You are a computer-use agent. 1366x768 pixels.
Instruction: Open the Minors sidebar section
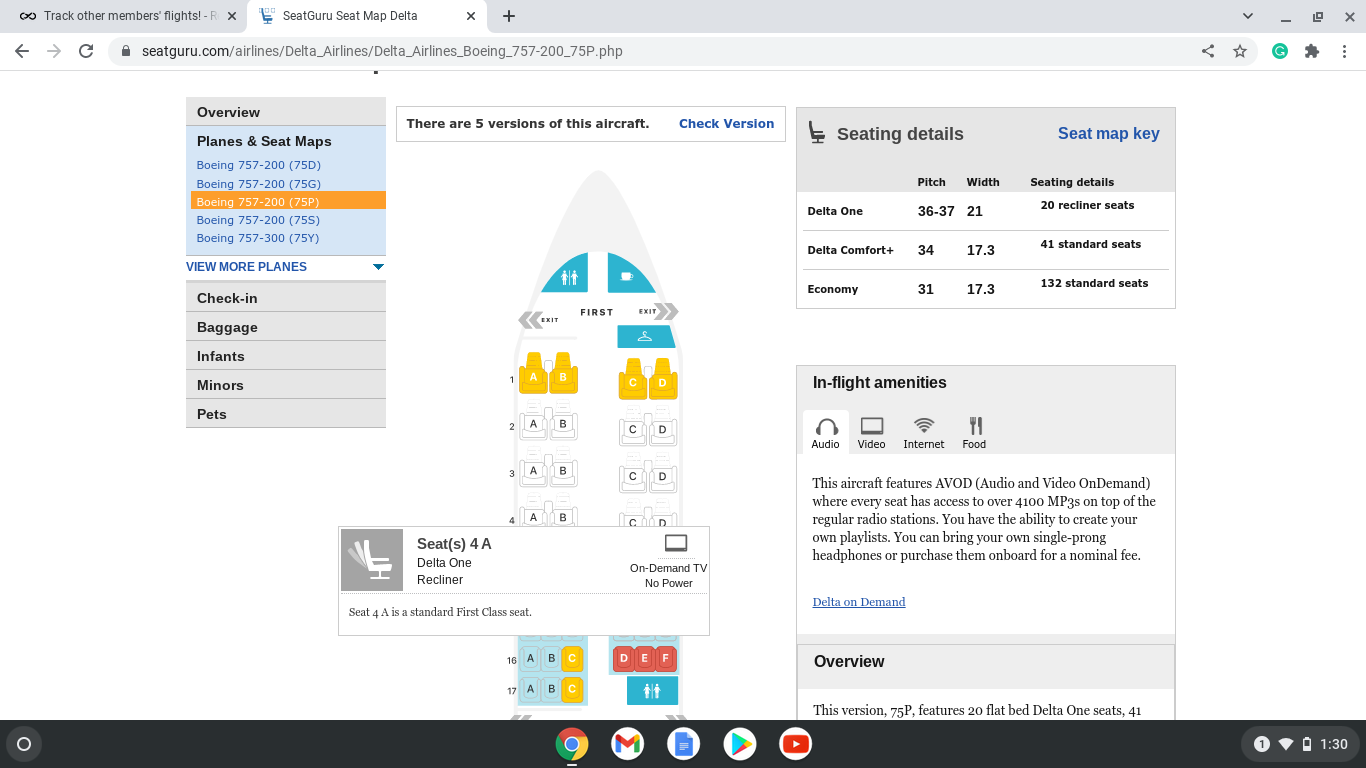(x=286, y=385)
